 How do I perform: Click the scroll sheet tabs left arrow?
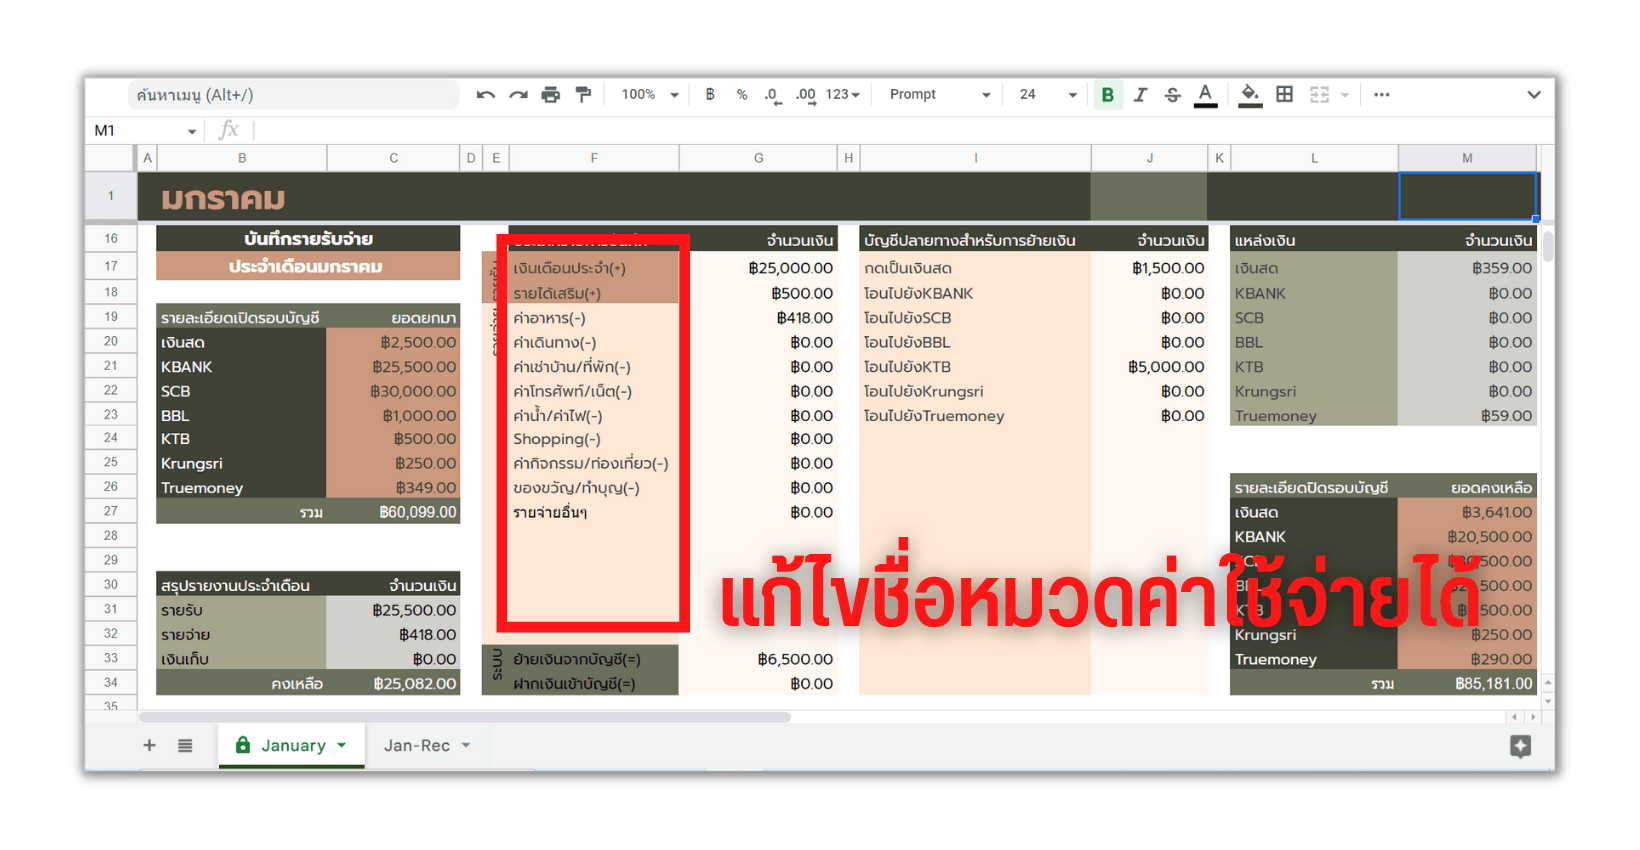point(1515,717)
